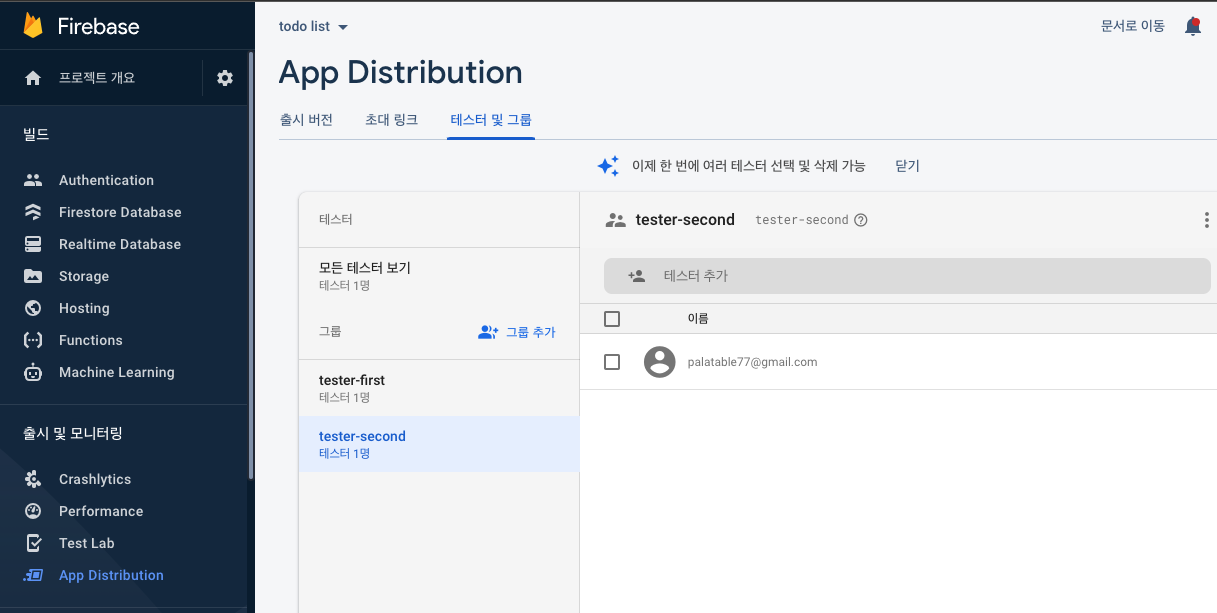The height and width of the screenshot is (613, 1217).
Task: Click the add-person icon in tester field
Action: 636,275
